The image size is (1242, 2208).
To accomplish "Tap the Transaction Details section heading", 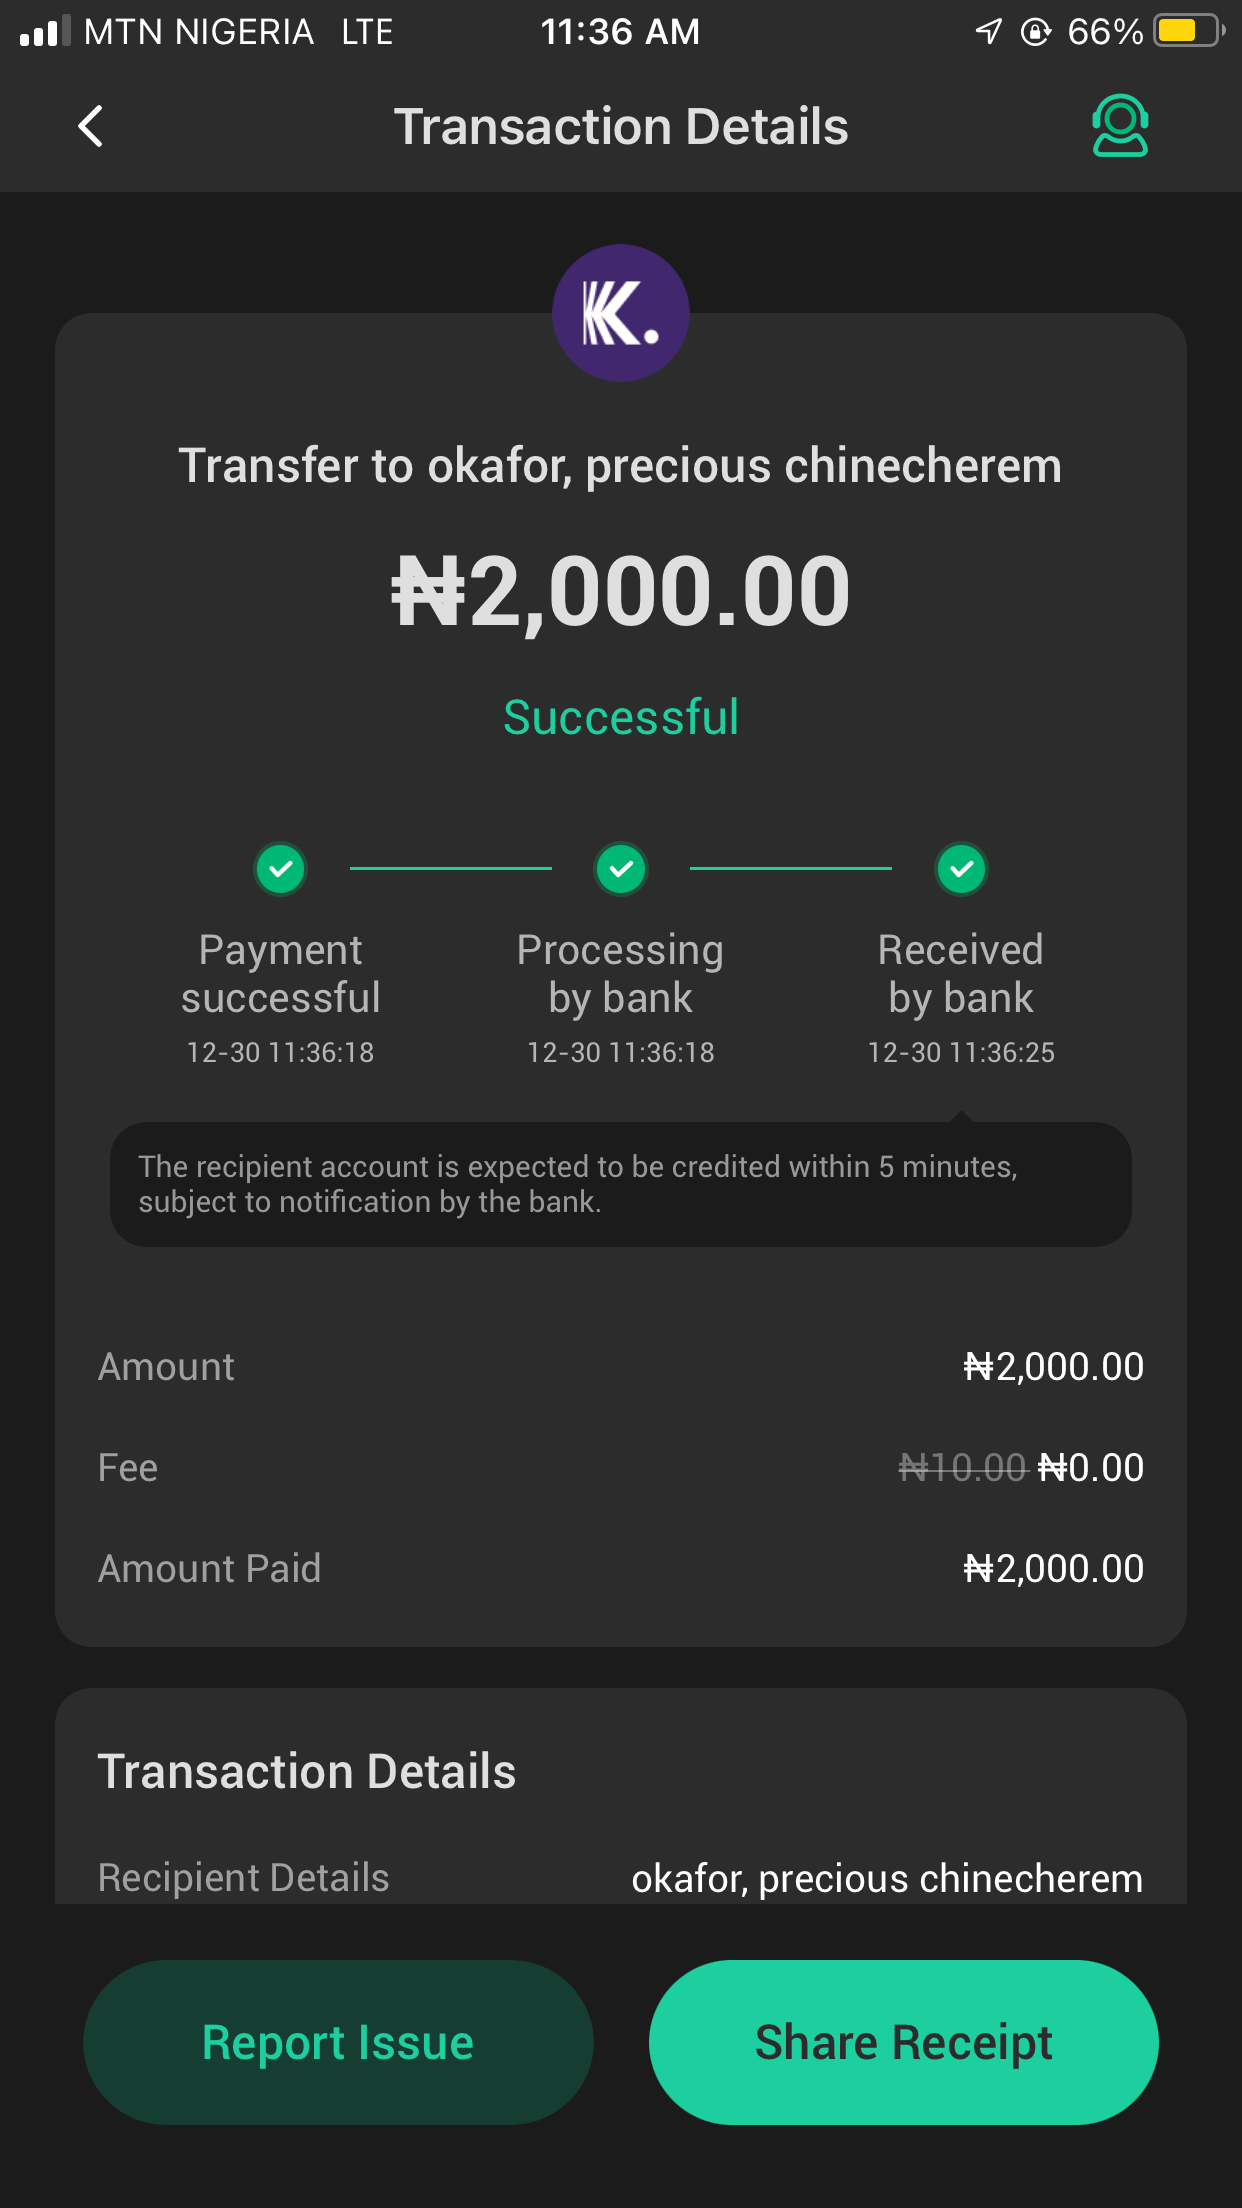I will click(x=307, y=1771).
